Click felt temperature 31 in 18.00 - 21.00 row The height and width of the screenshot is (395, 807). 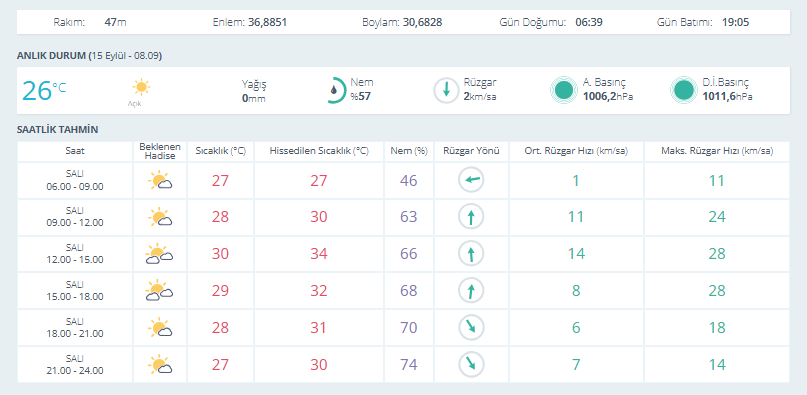tap(319, 328)
